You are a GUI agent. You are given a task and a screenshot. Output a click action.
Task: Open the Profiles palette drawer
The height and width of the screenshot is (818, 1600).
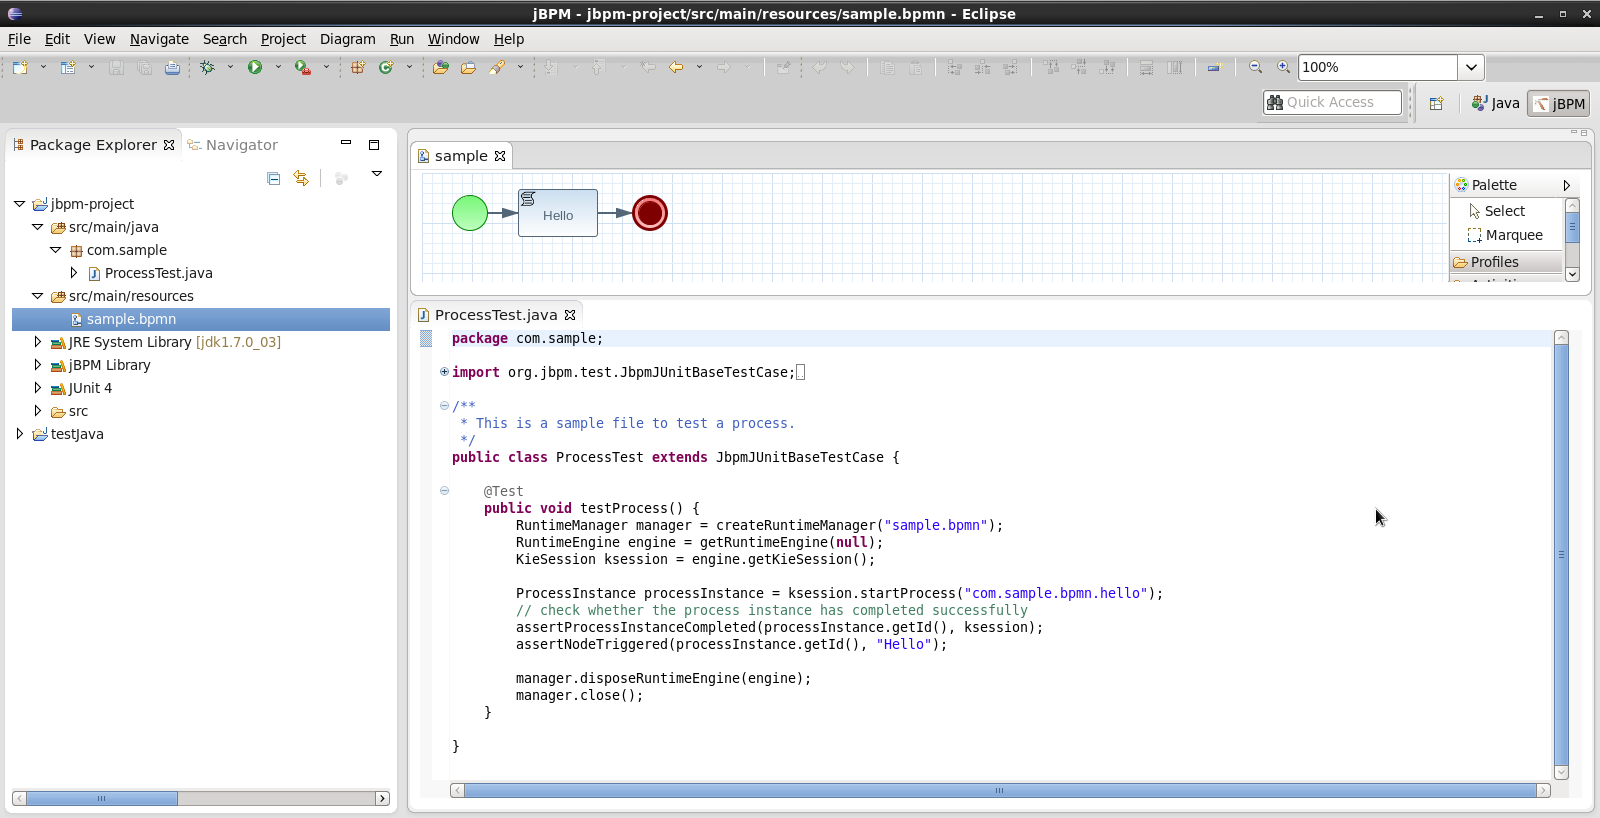click(1494, 262)
